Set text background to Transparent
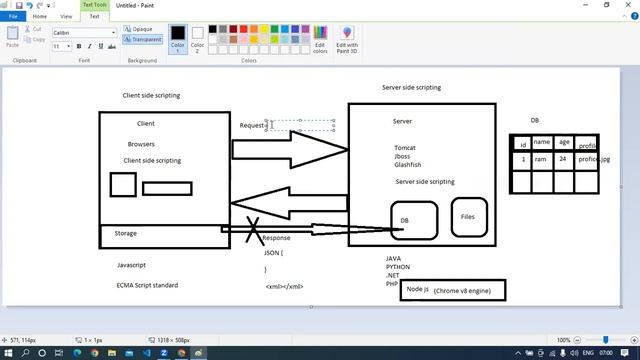640x360 pixels. [142, 39]
